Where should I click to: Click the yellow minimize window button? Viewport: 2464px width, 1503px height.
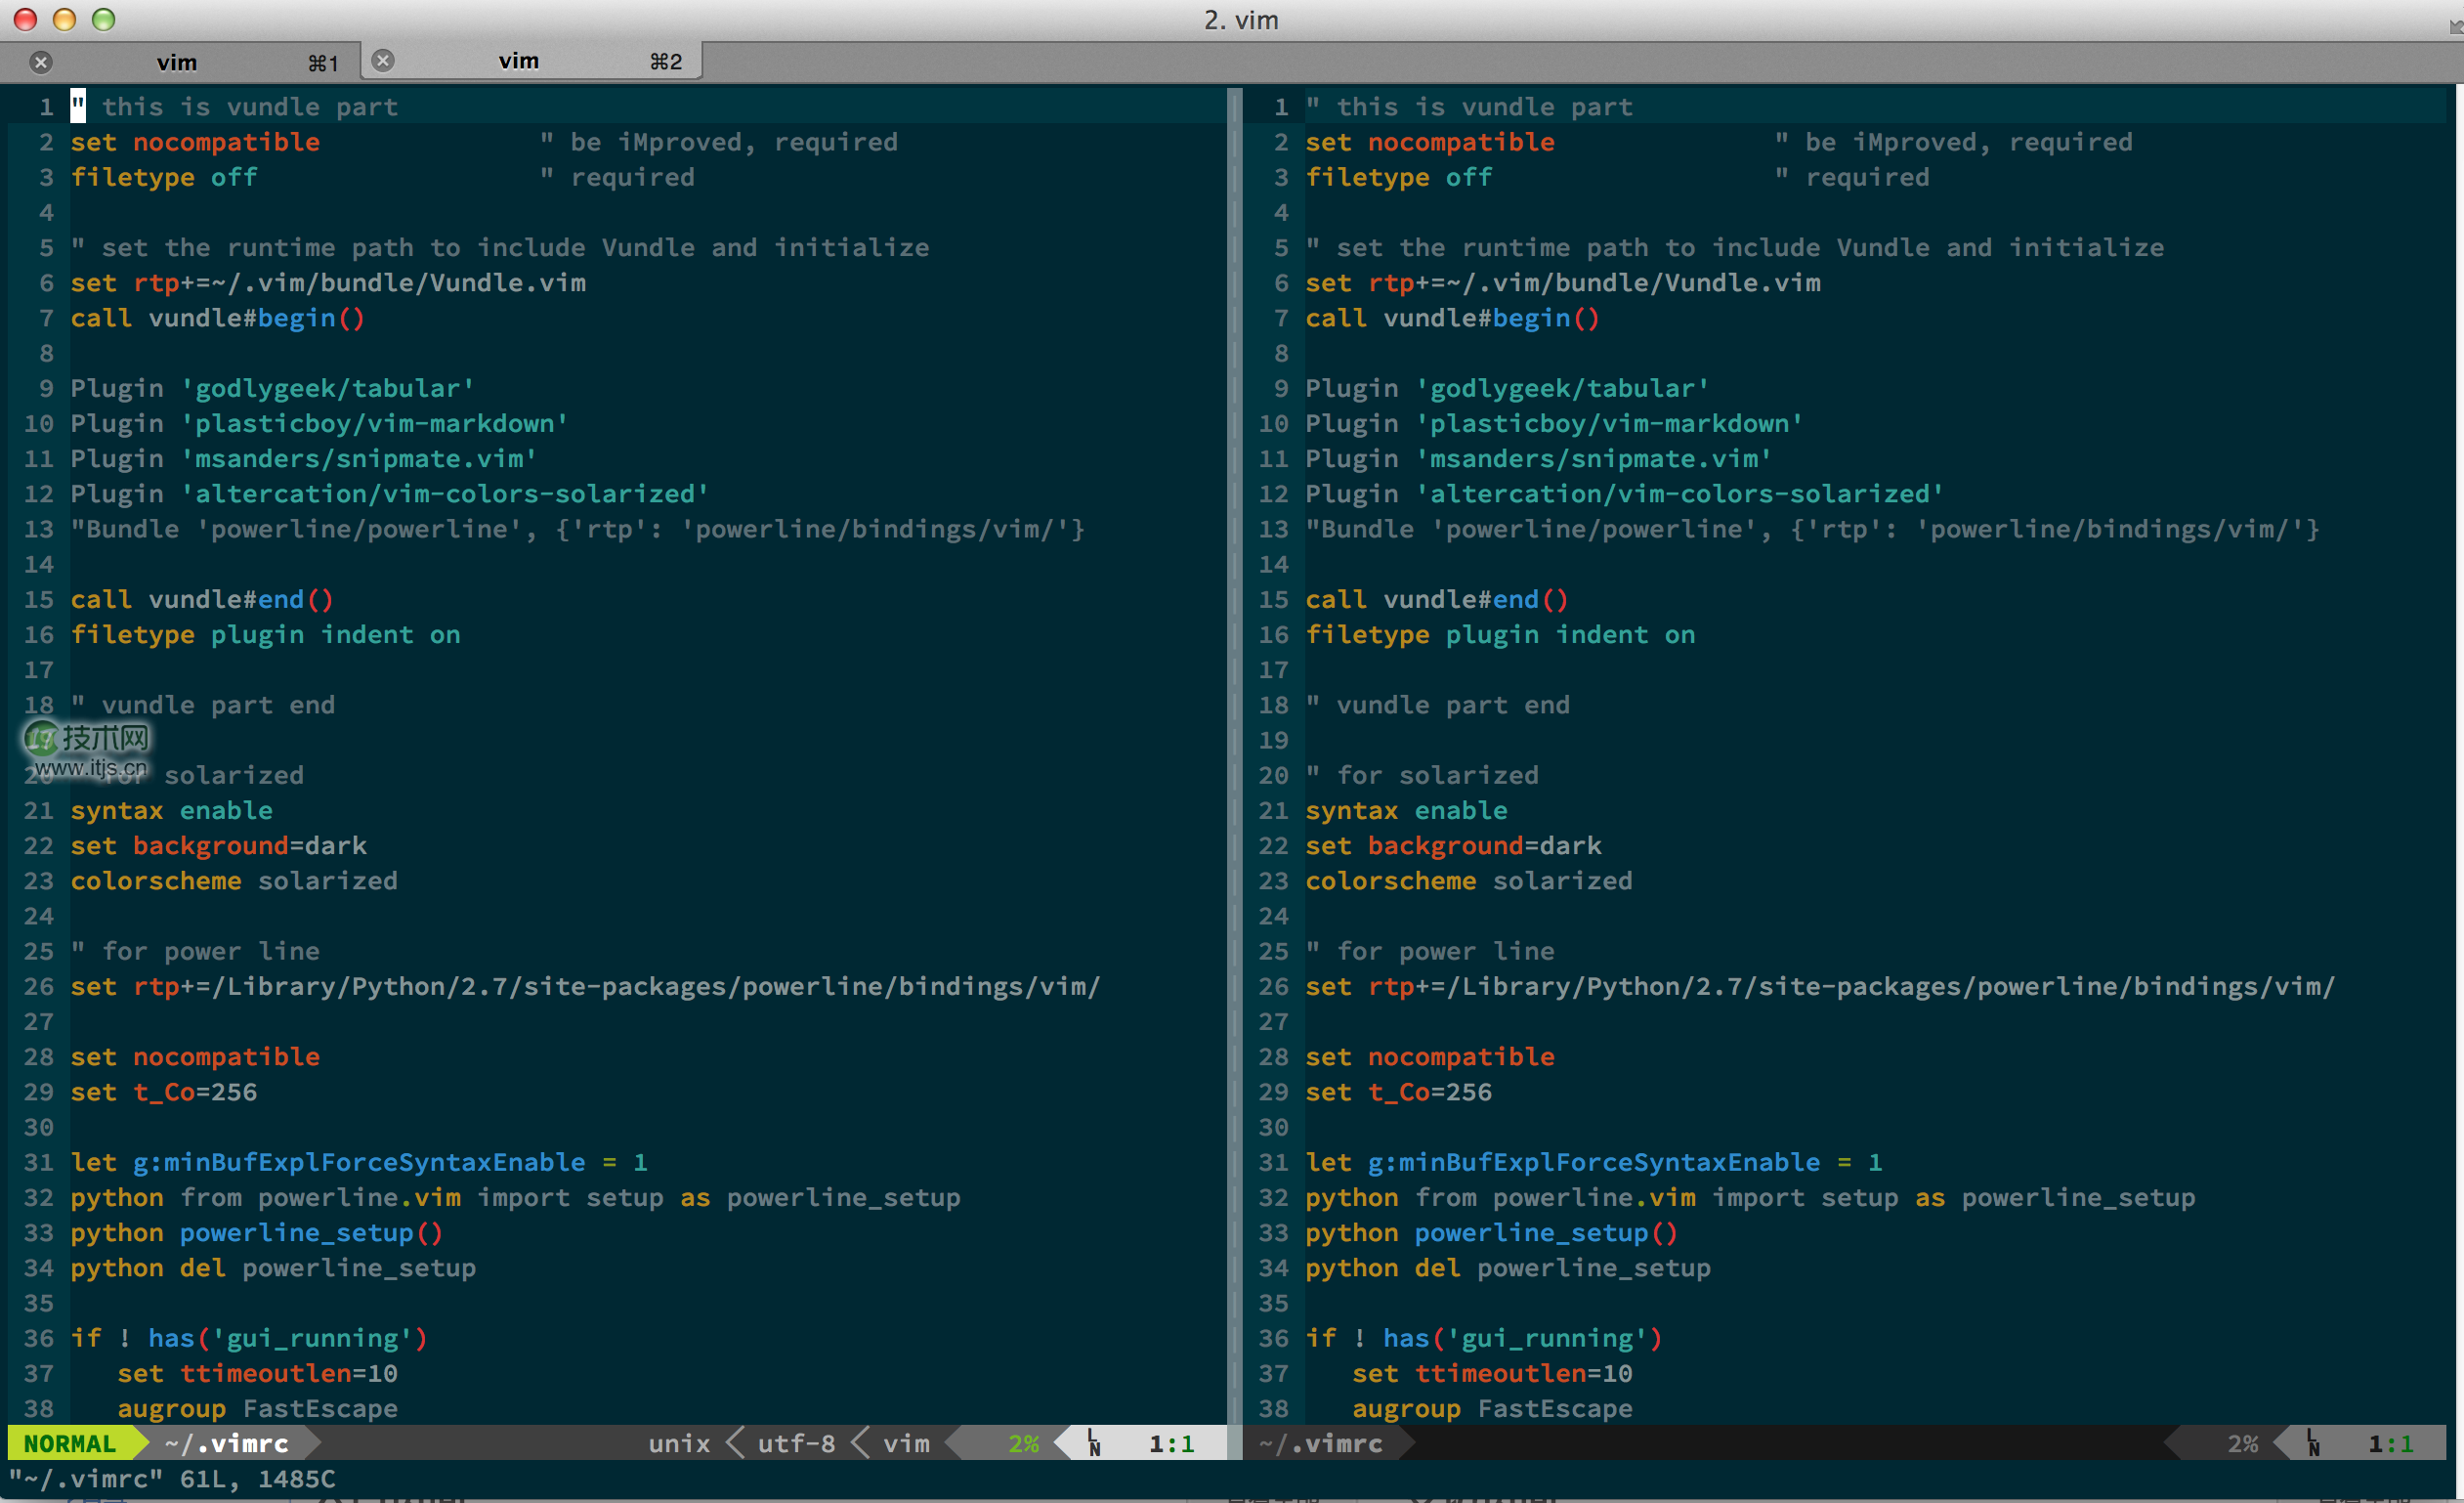(65, 19)
